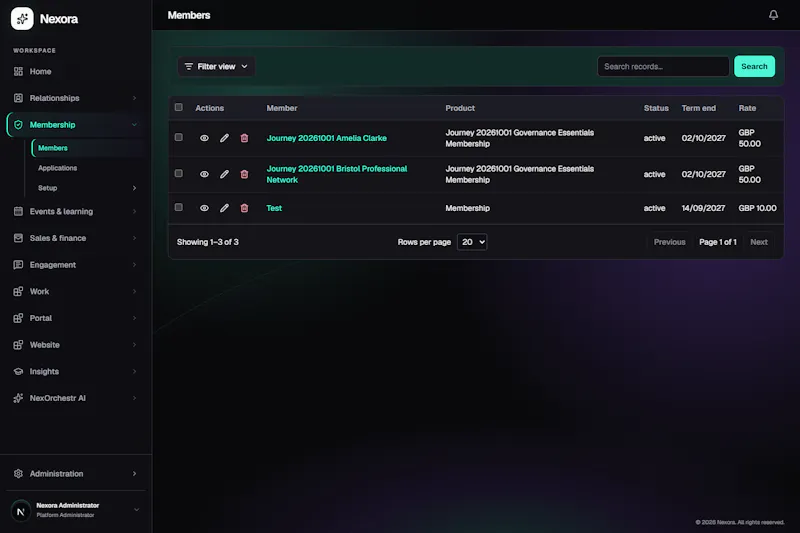The image size is (800, 533).
Task: Expand the Events & learning chevron
Action: click(134, 211)
